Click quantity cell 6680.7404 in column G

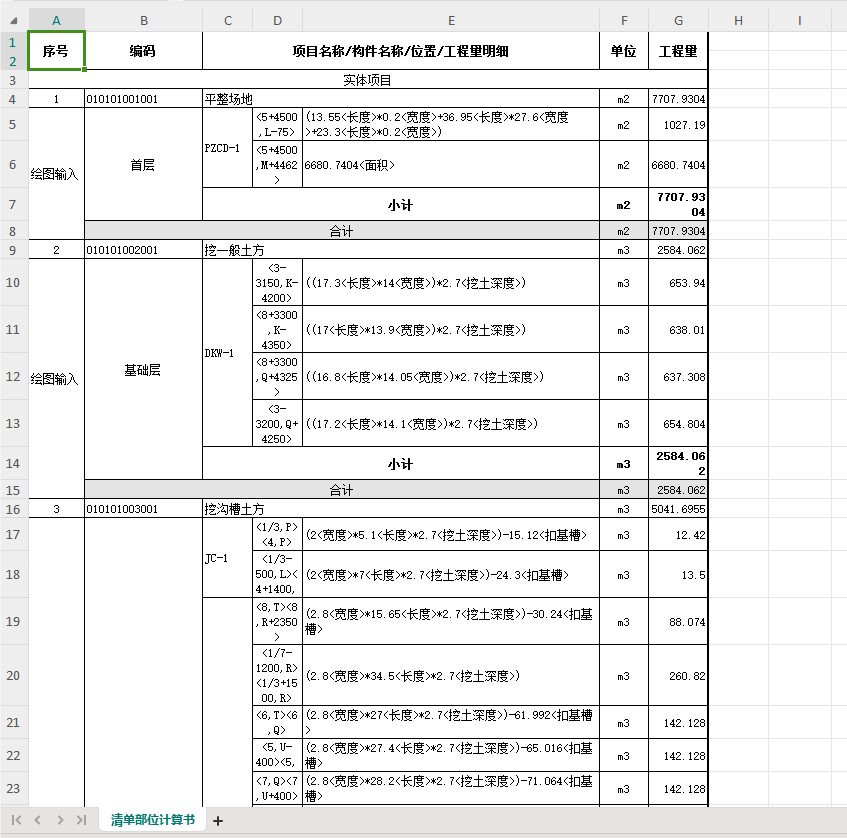678,165
